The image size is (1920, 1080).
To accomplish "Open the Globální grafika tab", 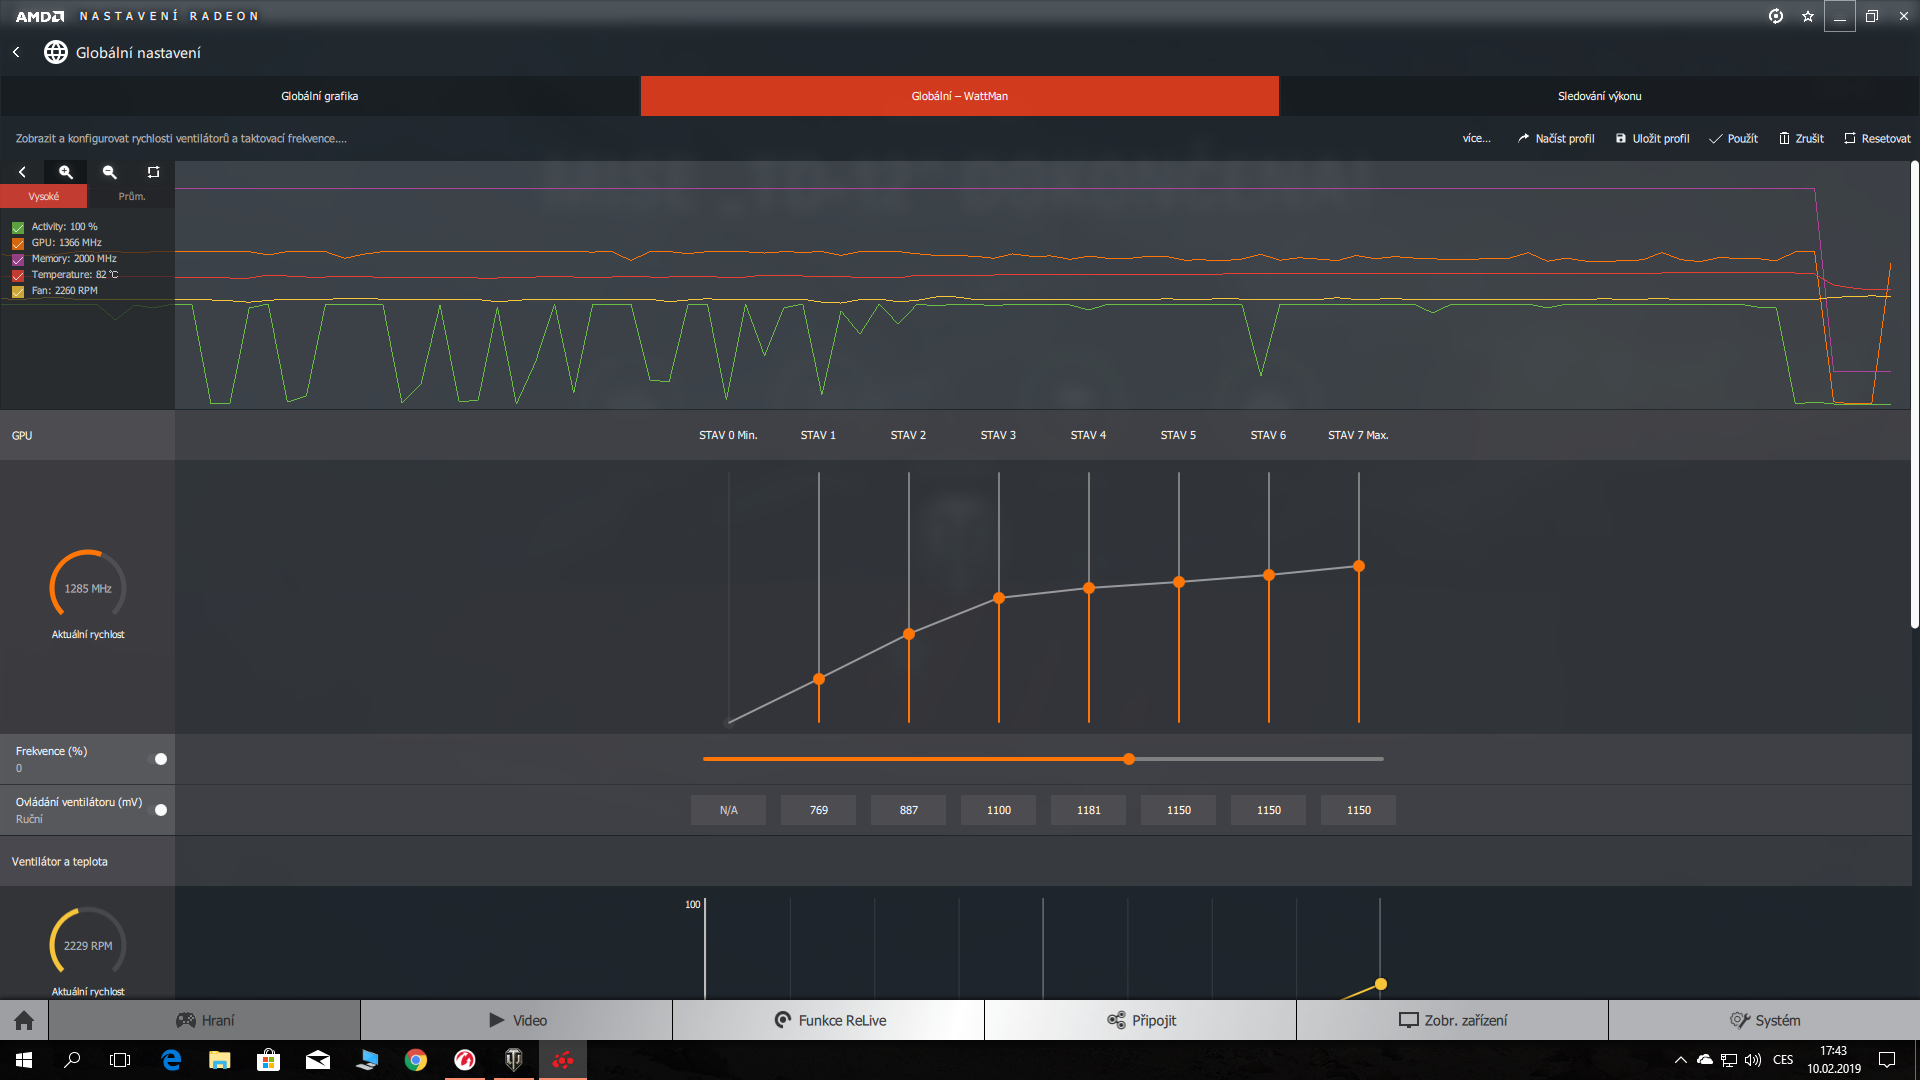I will [x=320, y=96].
